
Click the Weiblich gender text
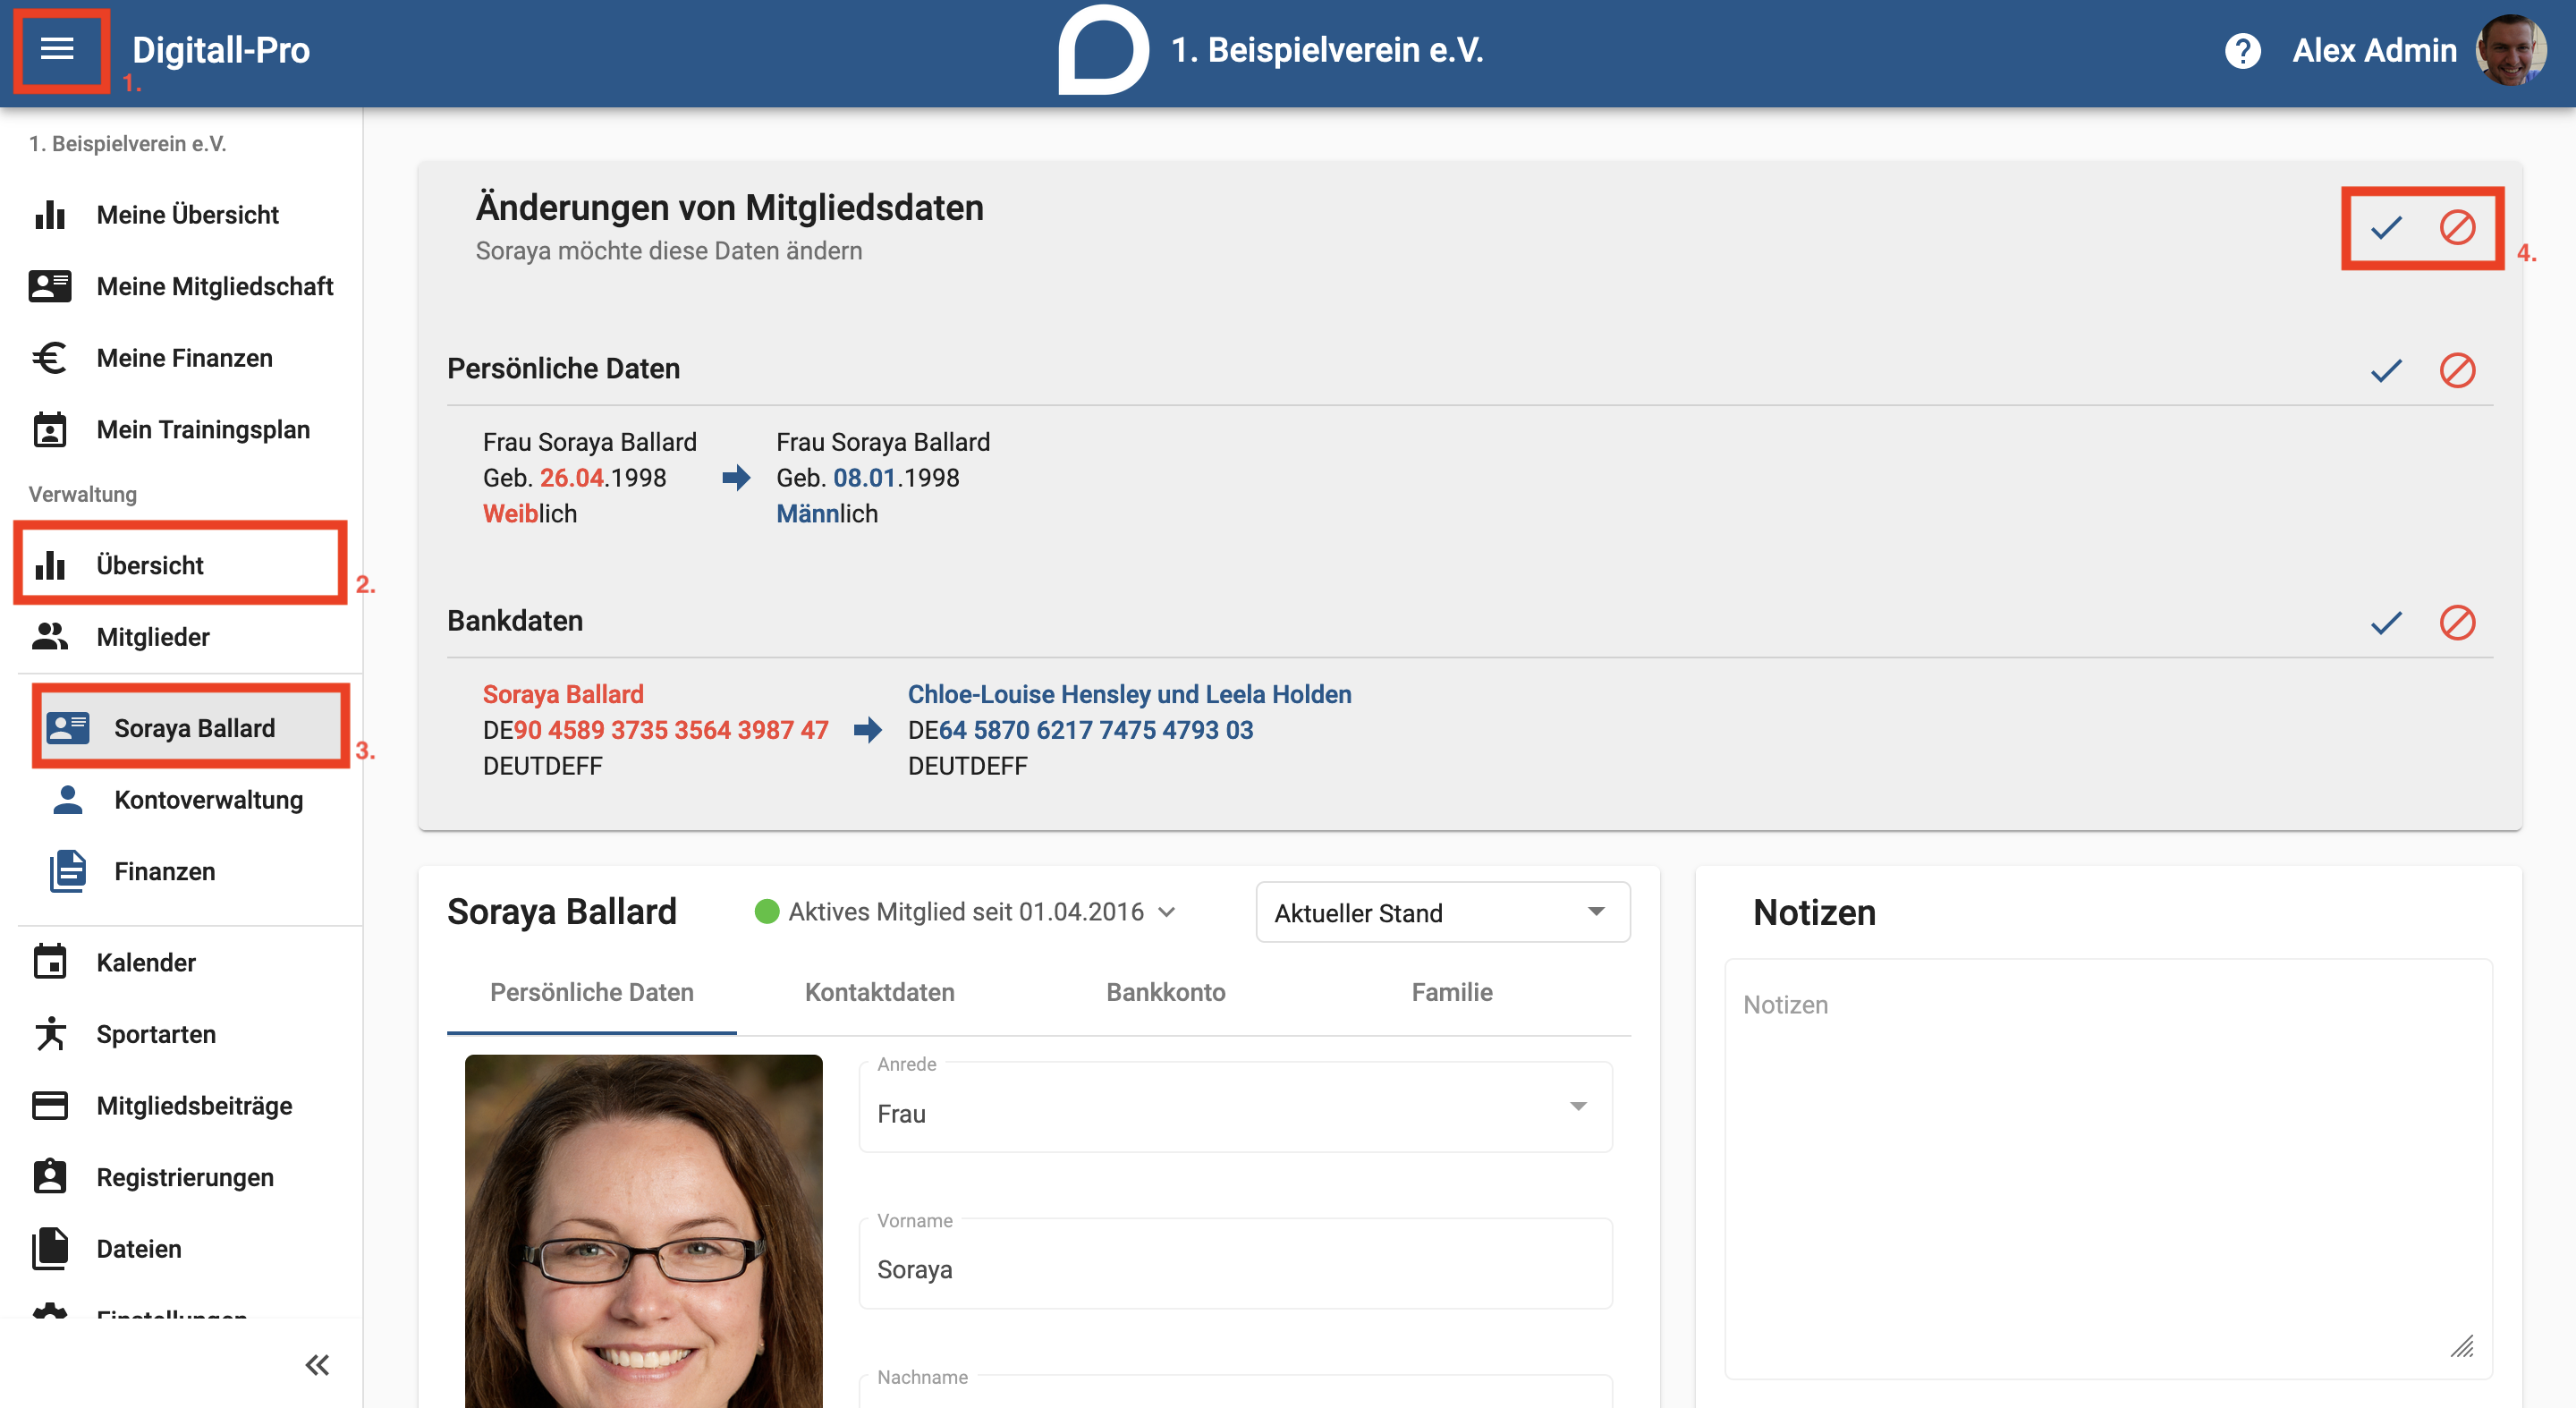tap(530, 514)
